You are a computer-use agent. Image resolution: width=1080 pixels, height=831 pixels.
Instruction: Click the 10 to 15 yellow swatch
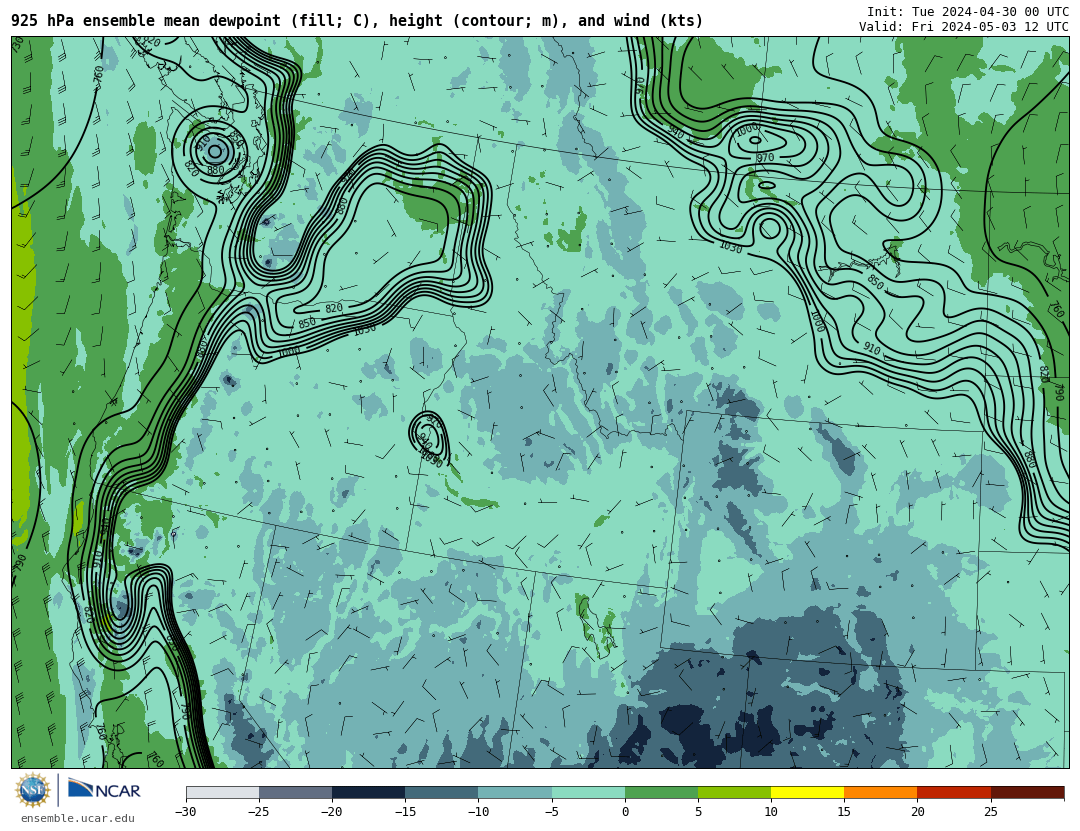[x=808, y=792]
